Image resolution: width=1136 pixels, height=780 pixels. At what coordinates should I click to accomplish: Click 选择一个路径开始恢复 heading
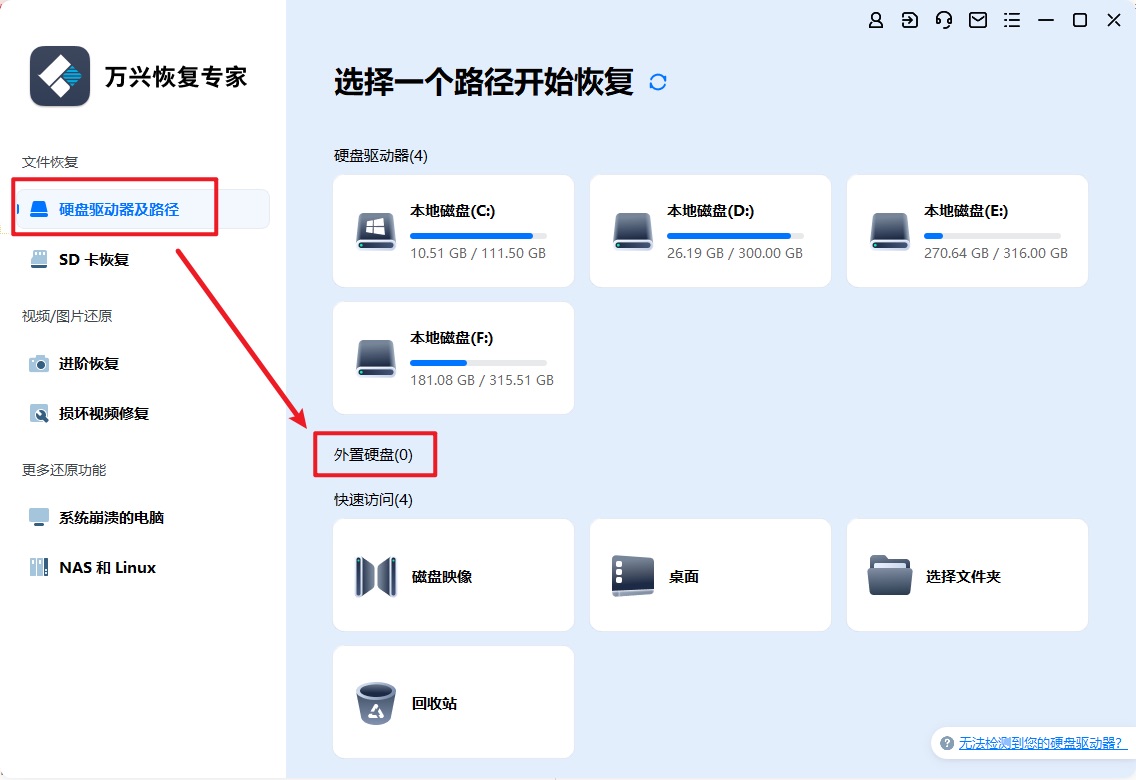point(483,82)
